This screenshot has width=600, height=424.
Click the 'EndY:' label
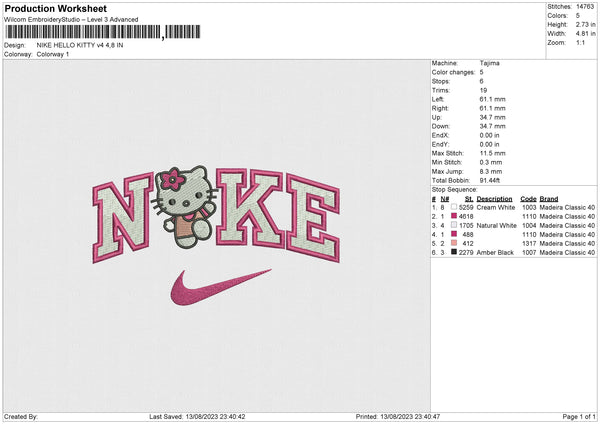[440, 144]
